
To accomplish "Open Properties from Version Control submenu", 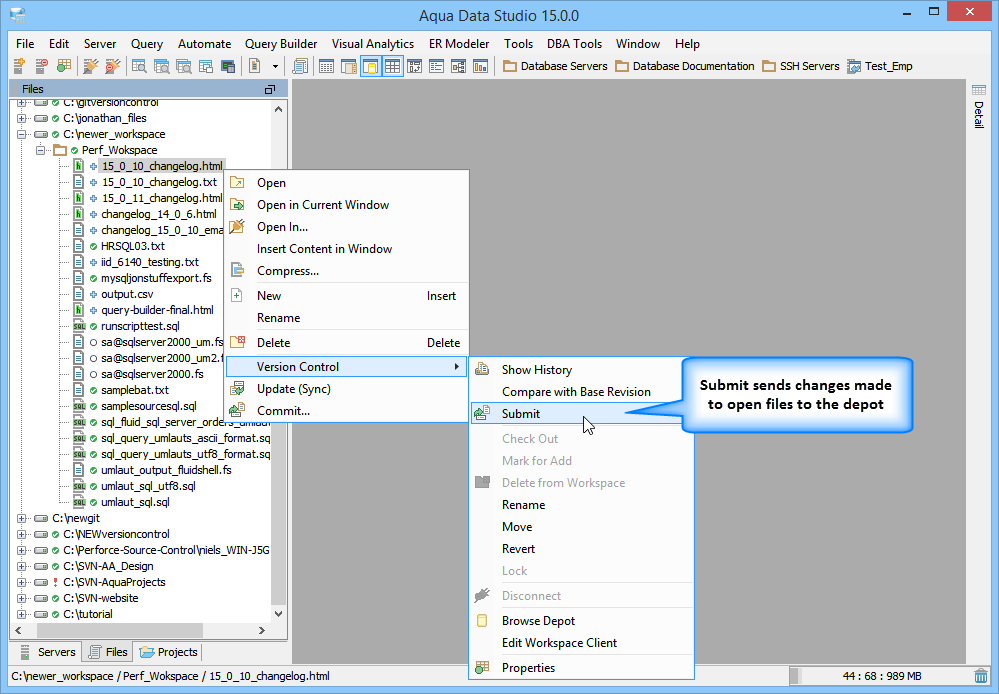I will (581, 668).
